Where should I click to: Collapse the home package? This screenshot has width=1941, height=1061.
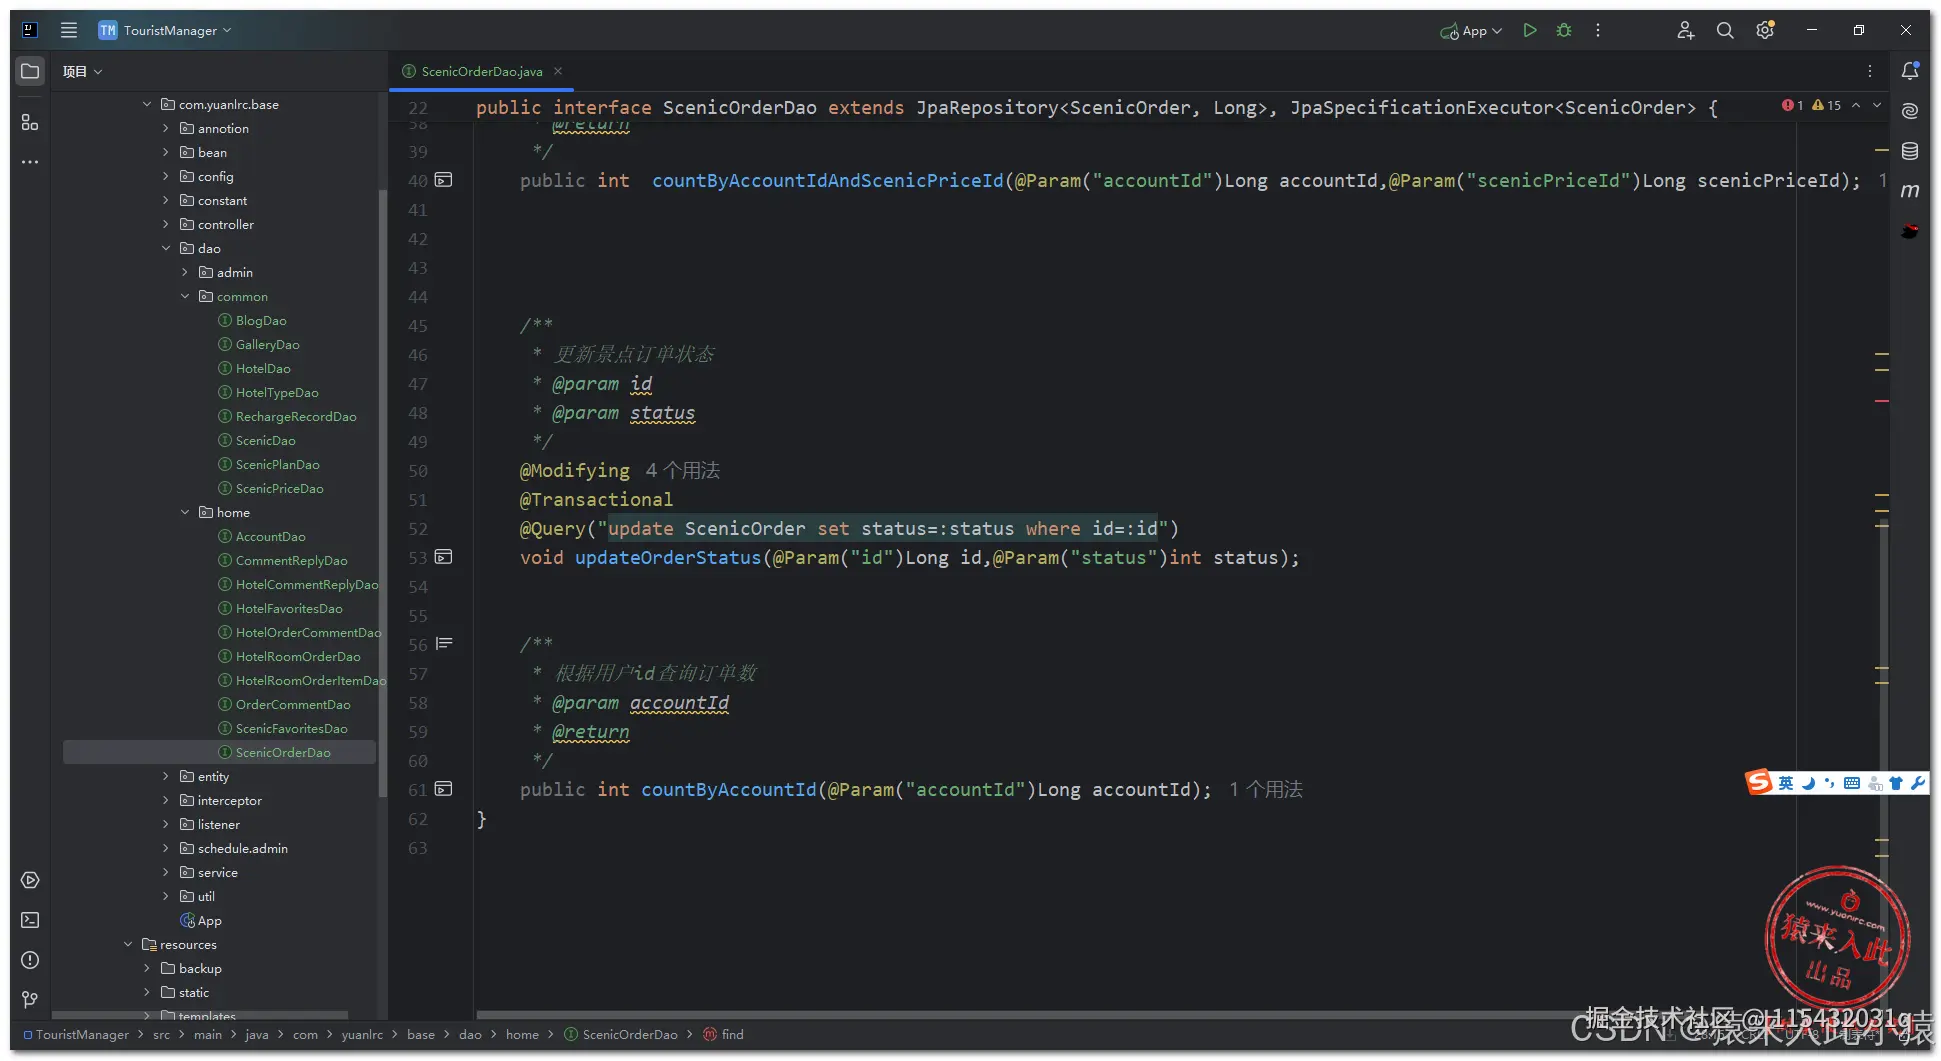click(x=185, y=512)
